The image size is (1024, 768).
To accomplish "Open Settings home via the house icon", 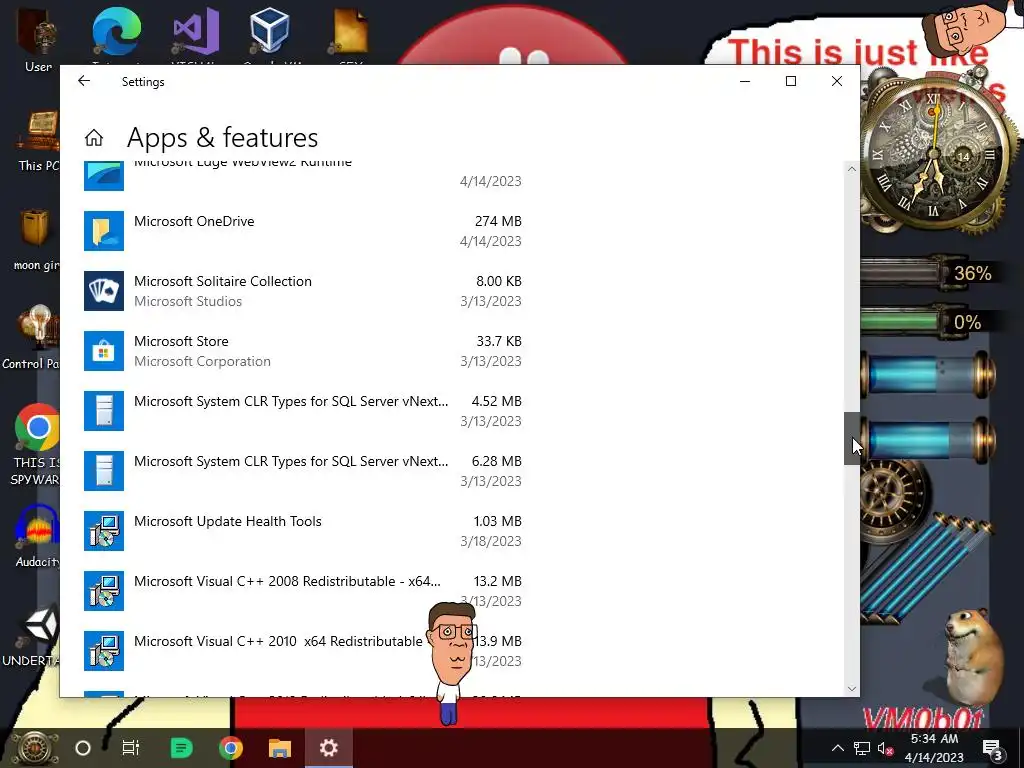I will [x=94, y=138].
